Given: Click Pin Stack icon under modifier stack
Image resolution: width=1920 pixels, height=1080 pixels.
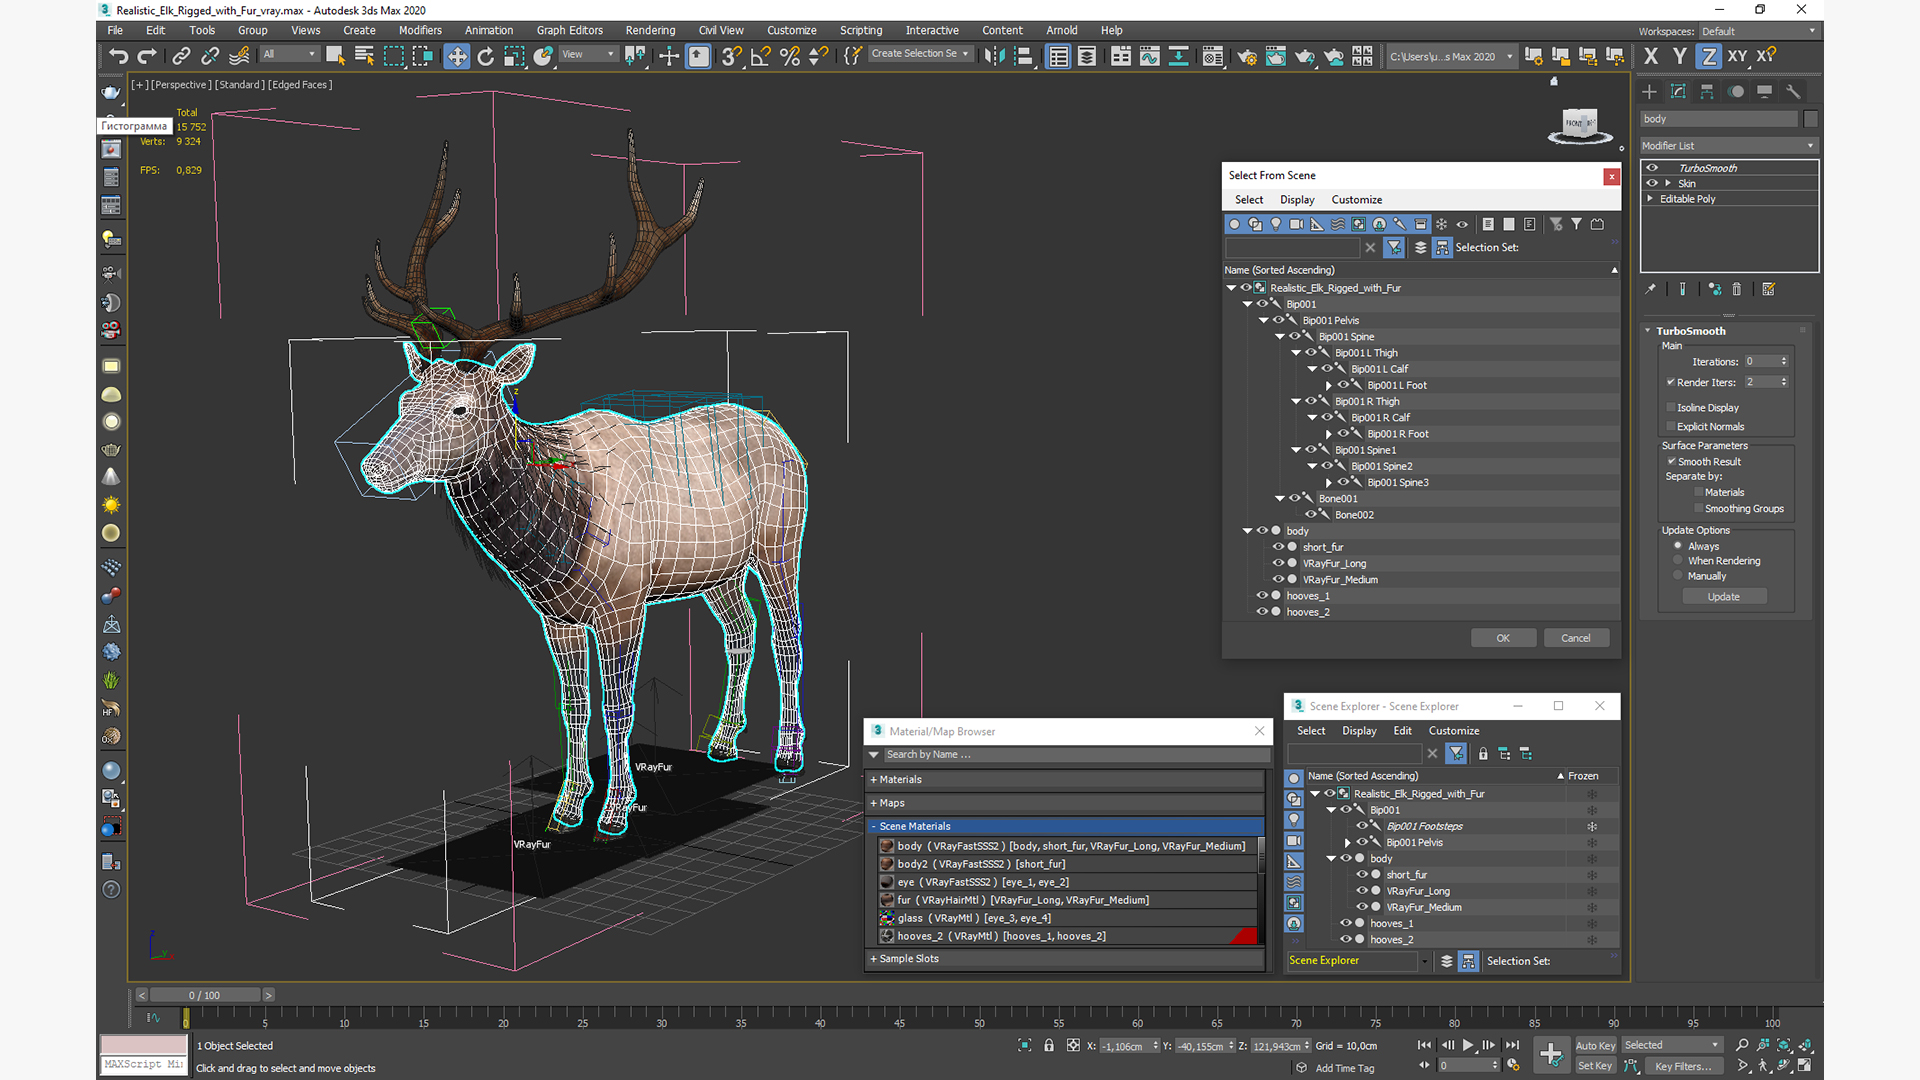Looking at the screenshot, I should 1651,289.
